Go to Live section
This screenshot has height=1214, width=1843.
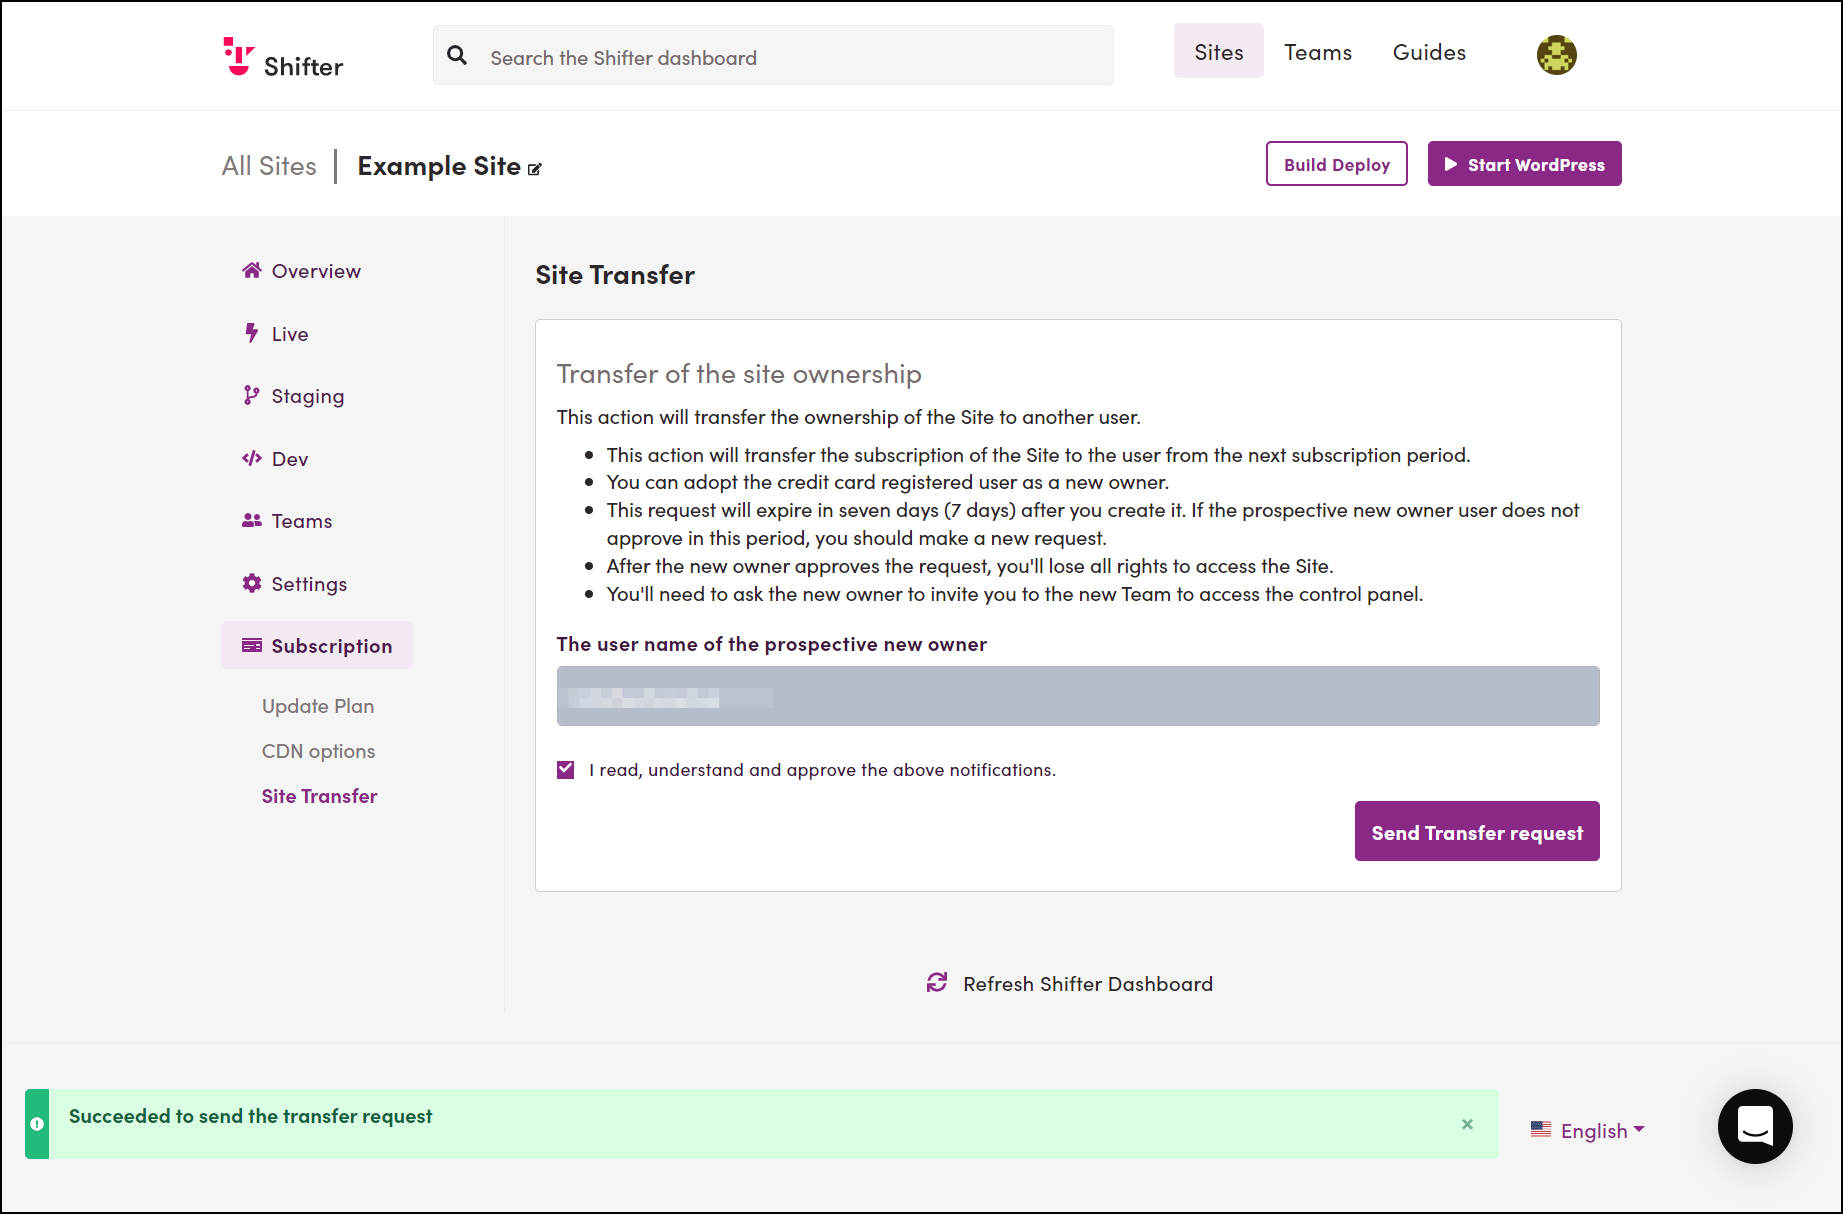pyautogui.click(x=276, y=333)
